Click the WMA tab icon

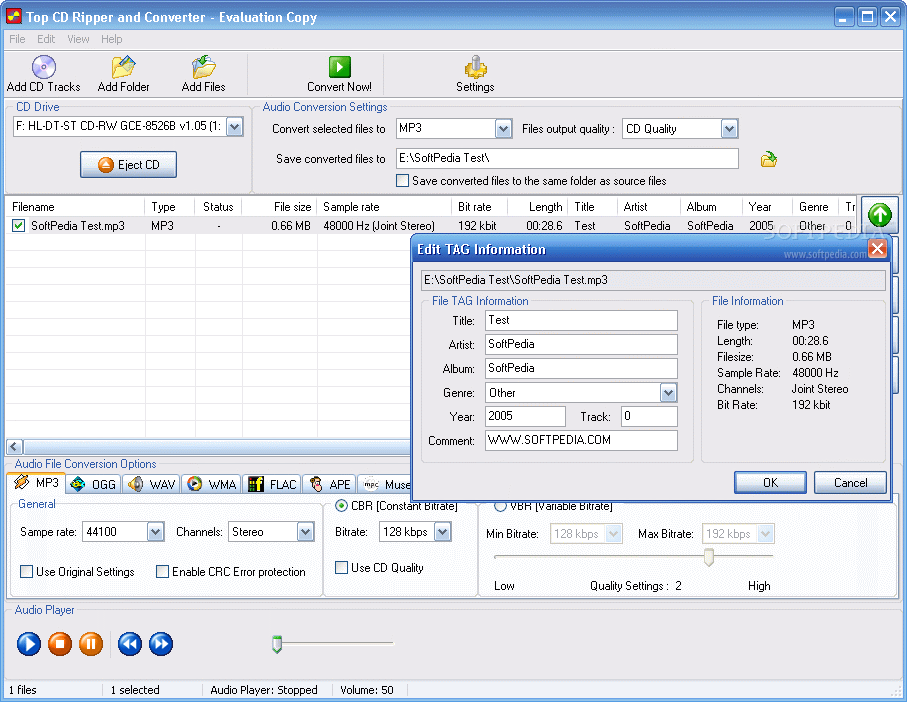(x=194, y=484)
